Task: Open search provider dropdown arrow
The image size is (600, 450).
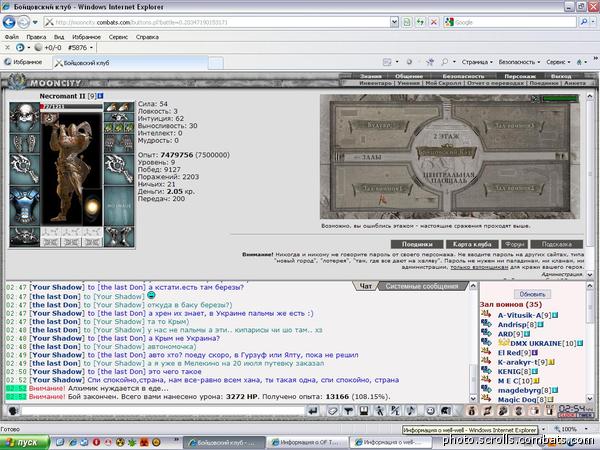Action: pyautogui.click(x=593, y=22)
